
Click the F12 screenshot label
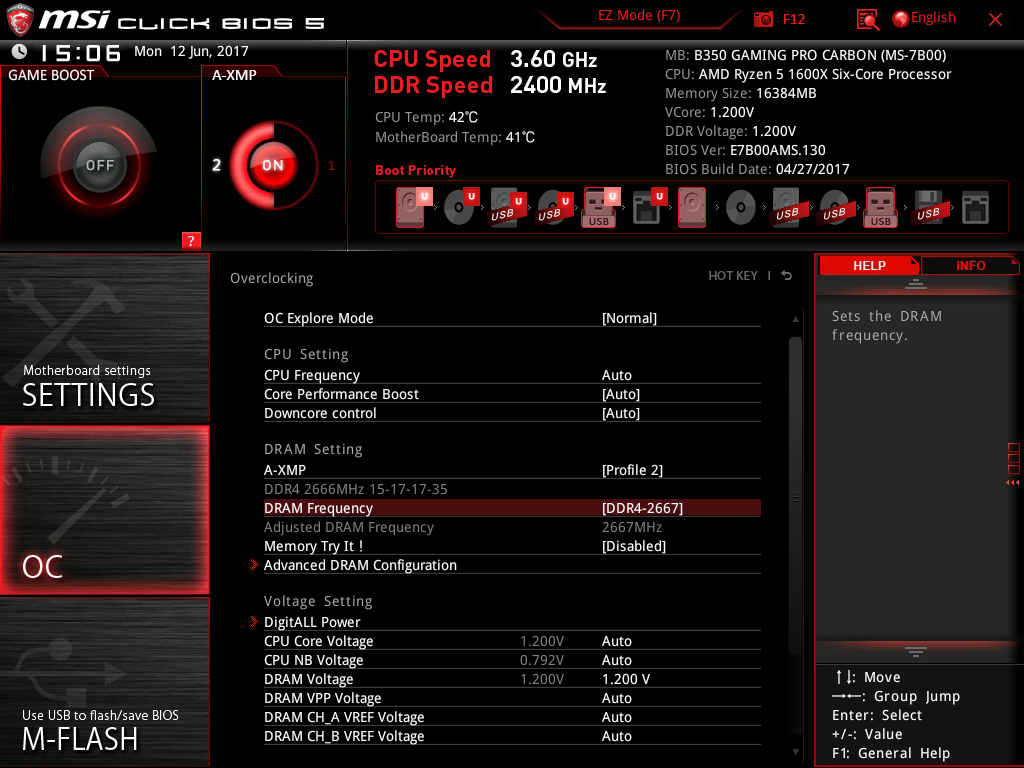[793, 19]
